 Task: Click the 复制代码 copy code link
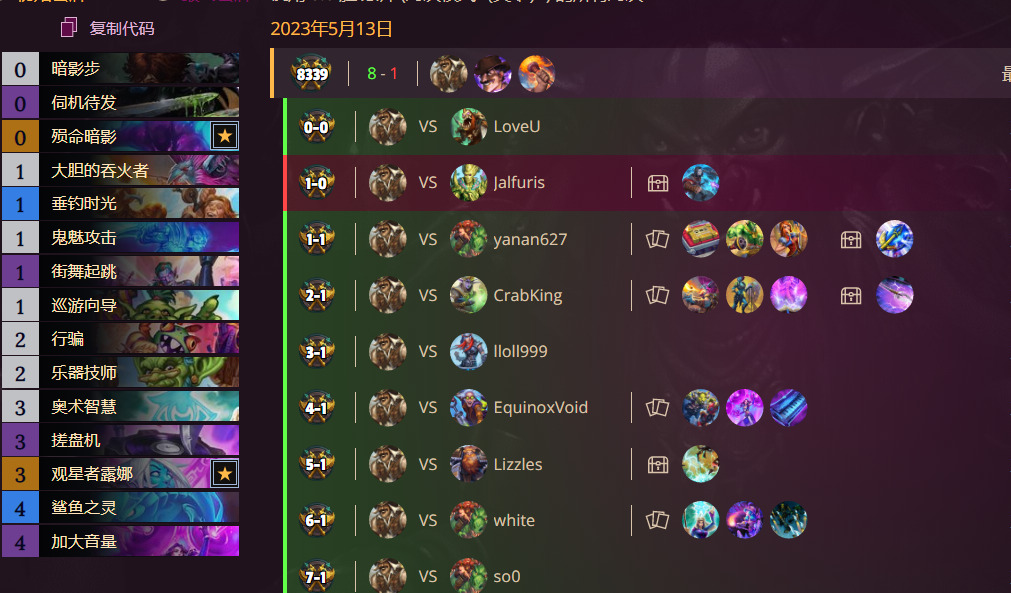pyautogui.click(x=122, y=28)
